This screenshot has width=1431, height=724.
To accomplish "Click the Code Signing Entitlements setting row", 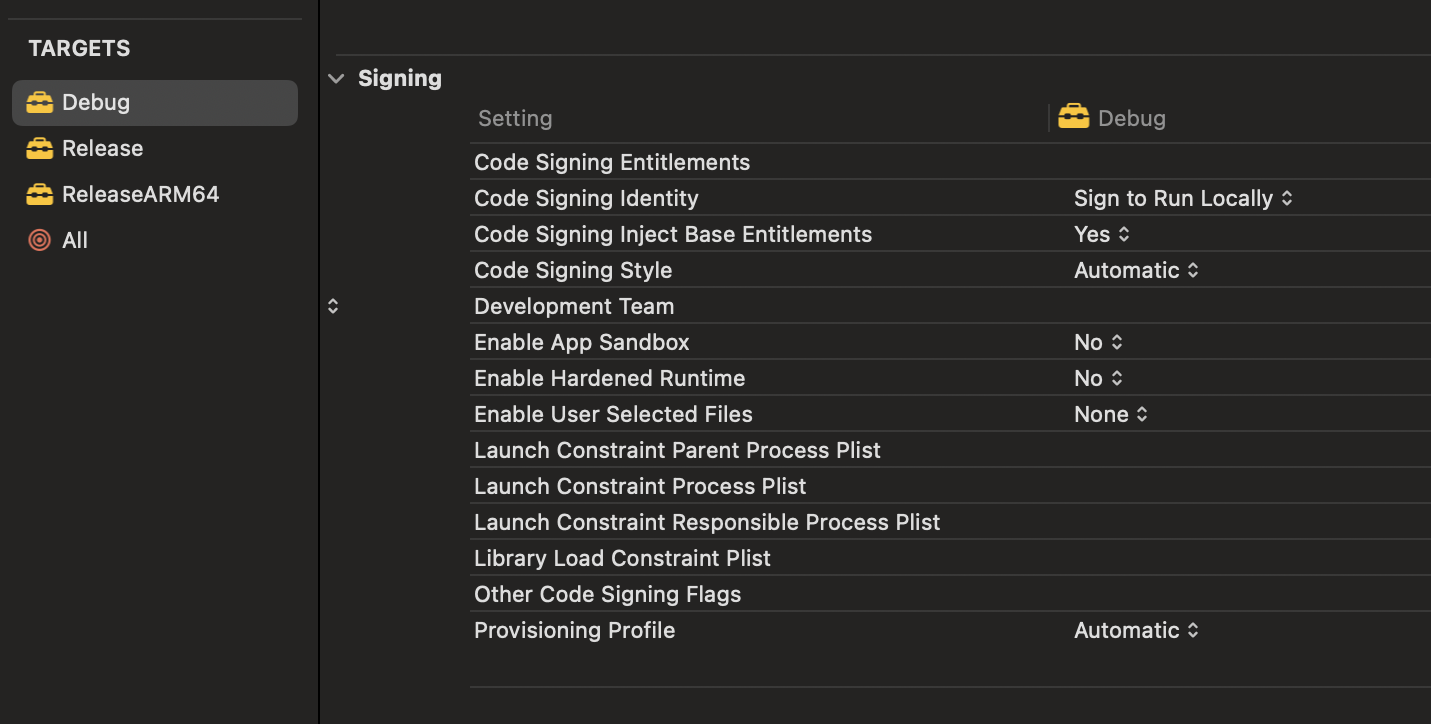I will tap(950, 162).
